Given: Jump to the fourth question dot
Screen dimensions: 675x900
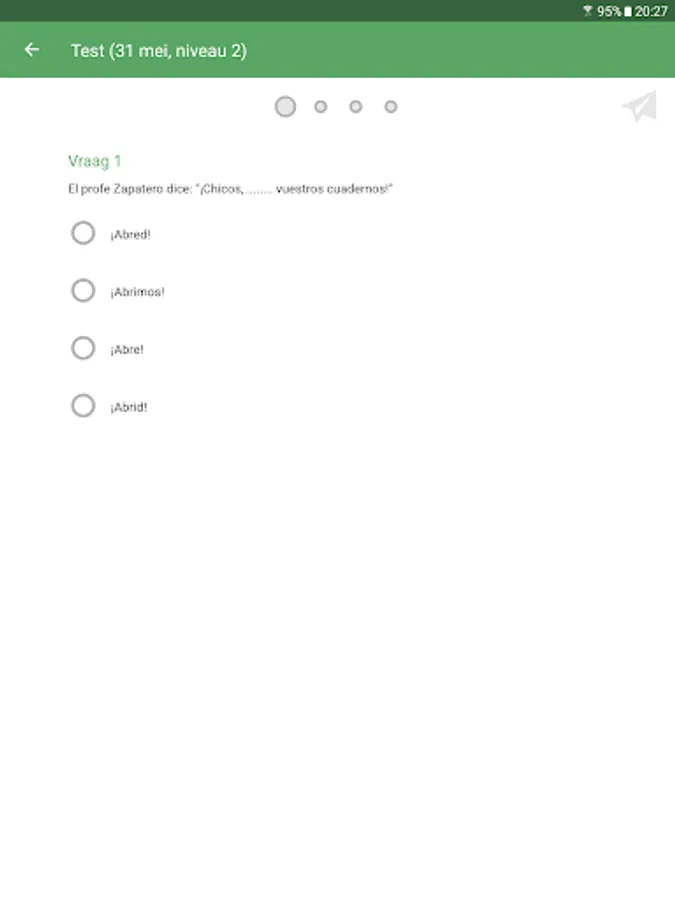Looking at the screenshot, I should [x=391, y=107].
